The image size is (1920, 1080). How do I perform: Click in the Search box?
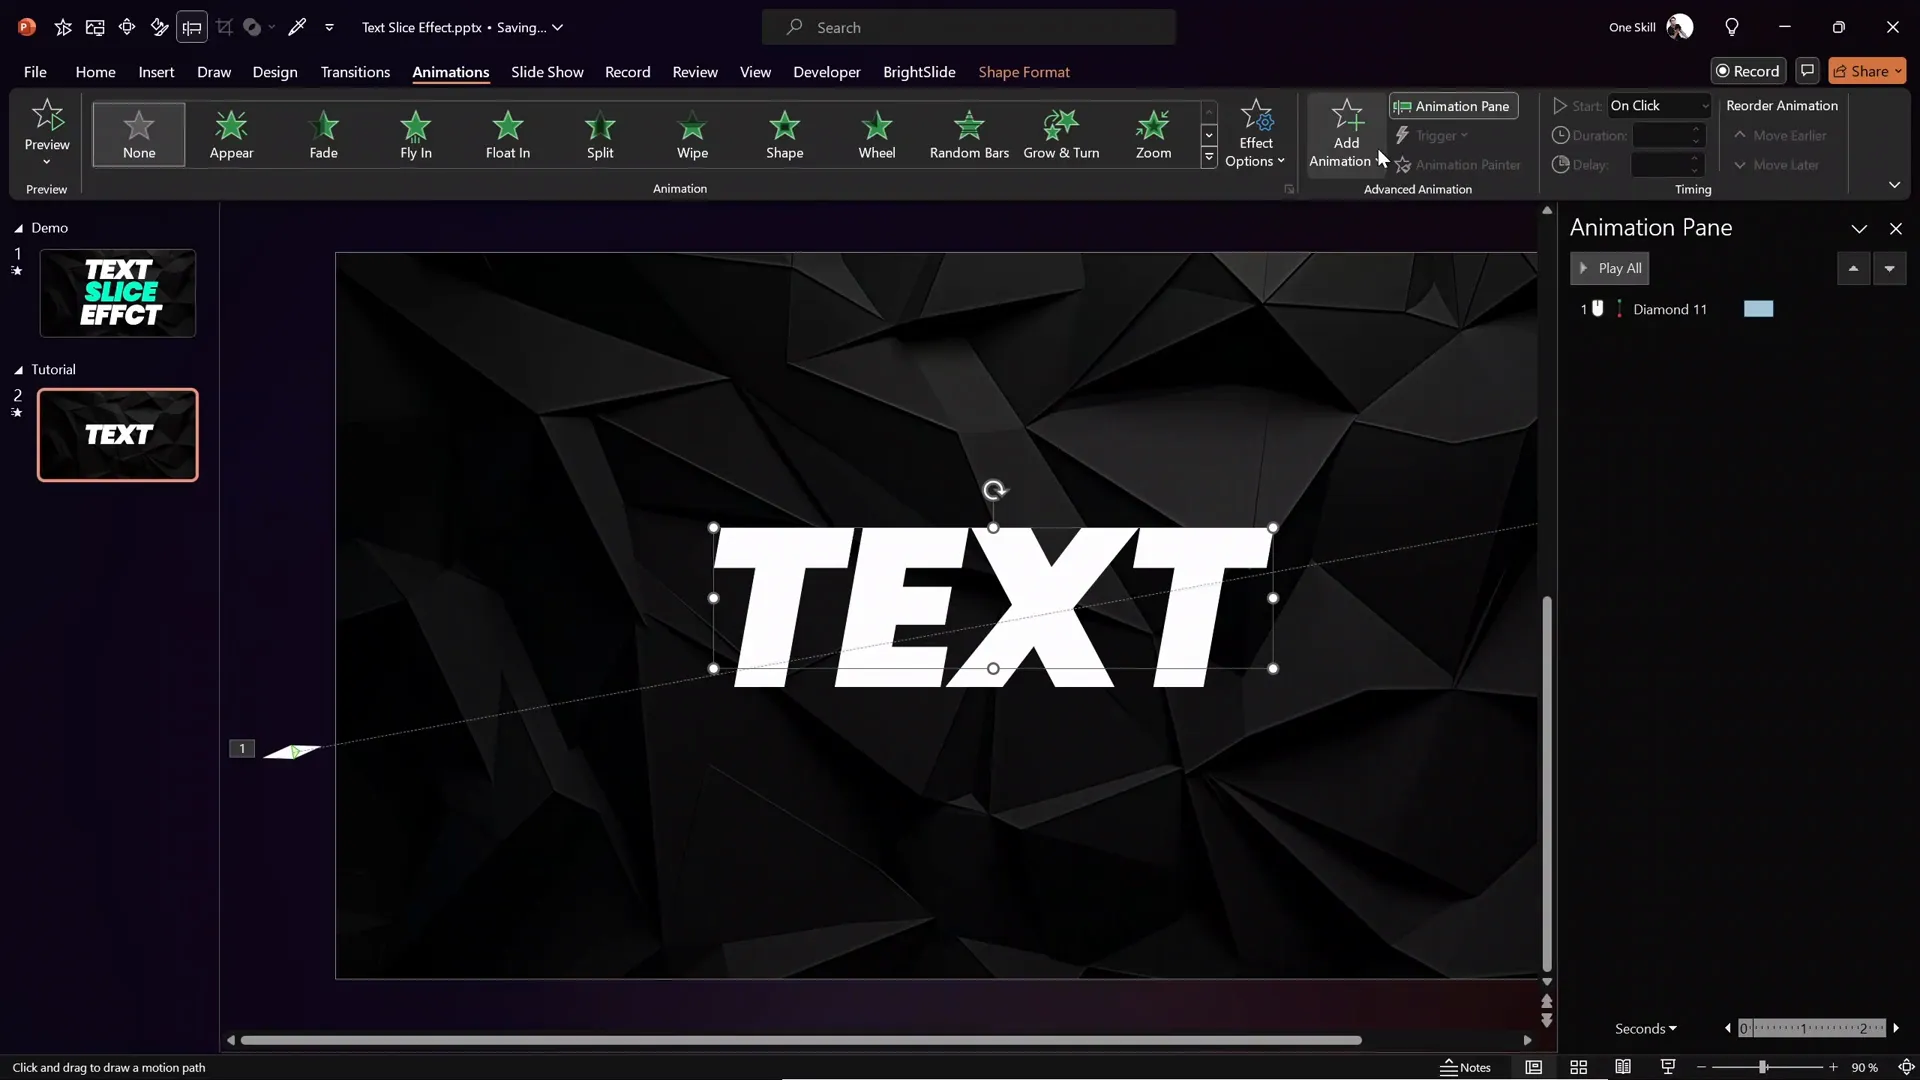968,27
